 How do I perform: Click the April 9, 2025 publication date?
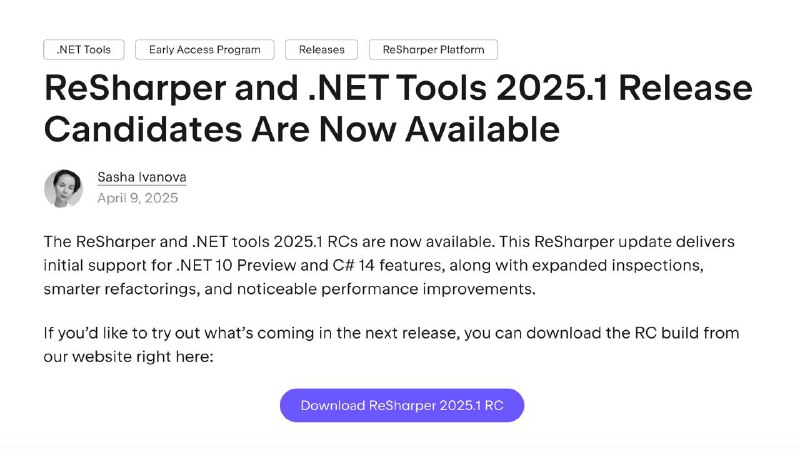138,198
